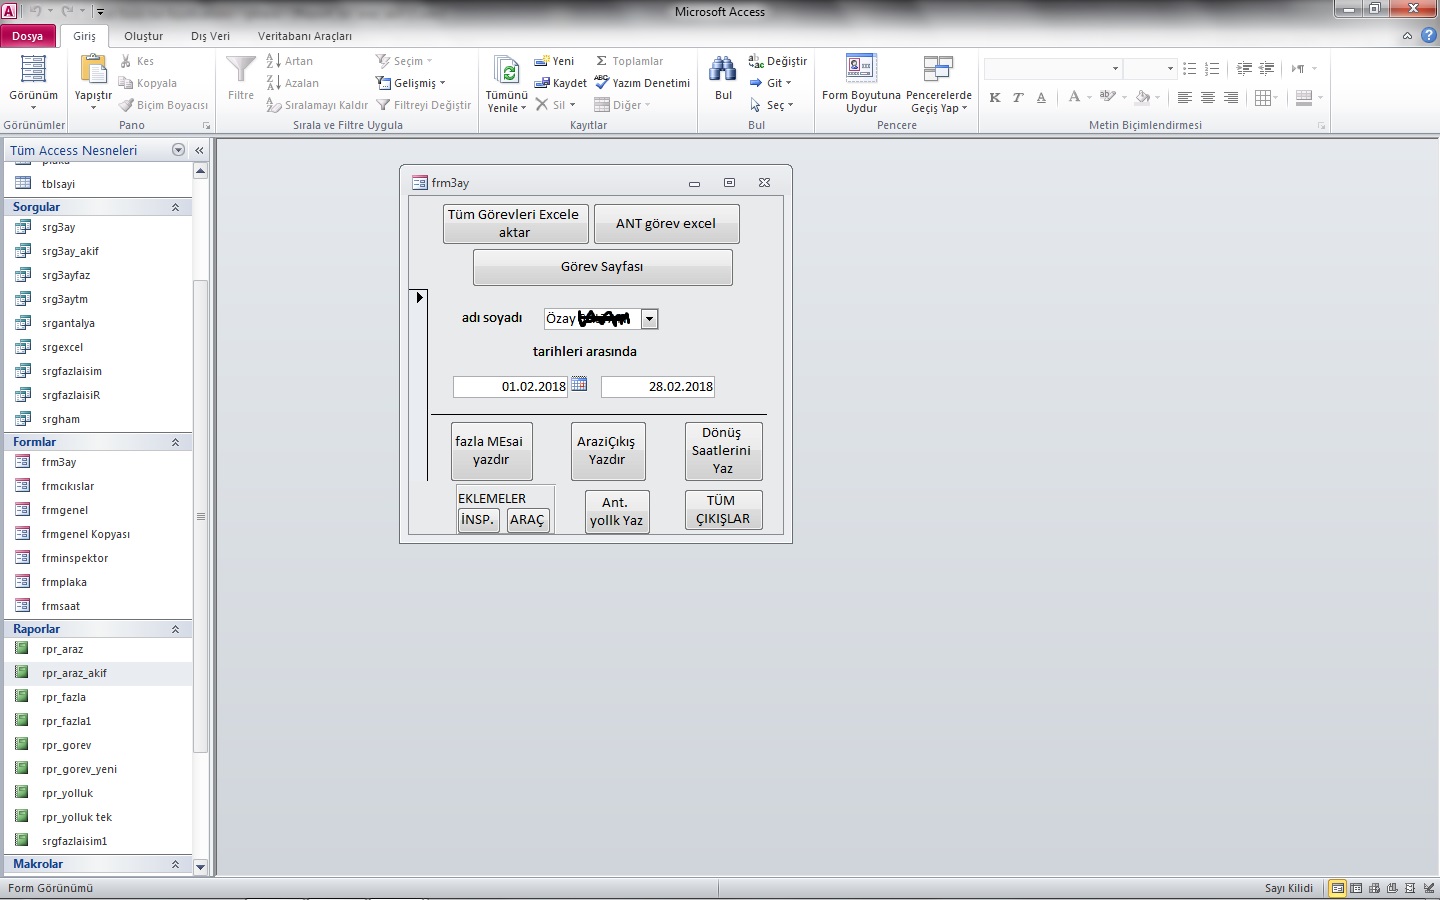
Task: Click the TÜM ÇIKIŞLAR button
Action: click(x=723, y=510)
